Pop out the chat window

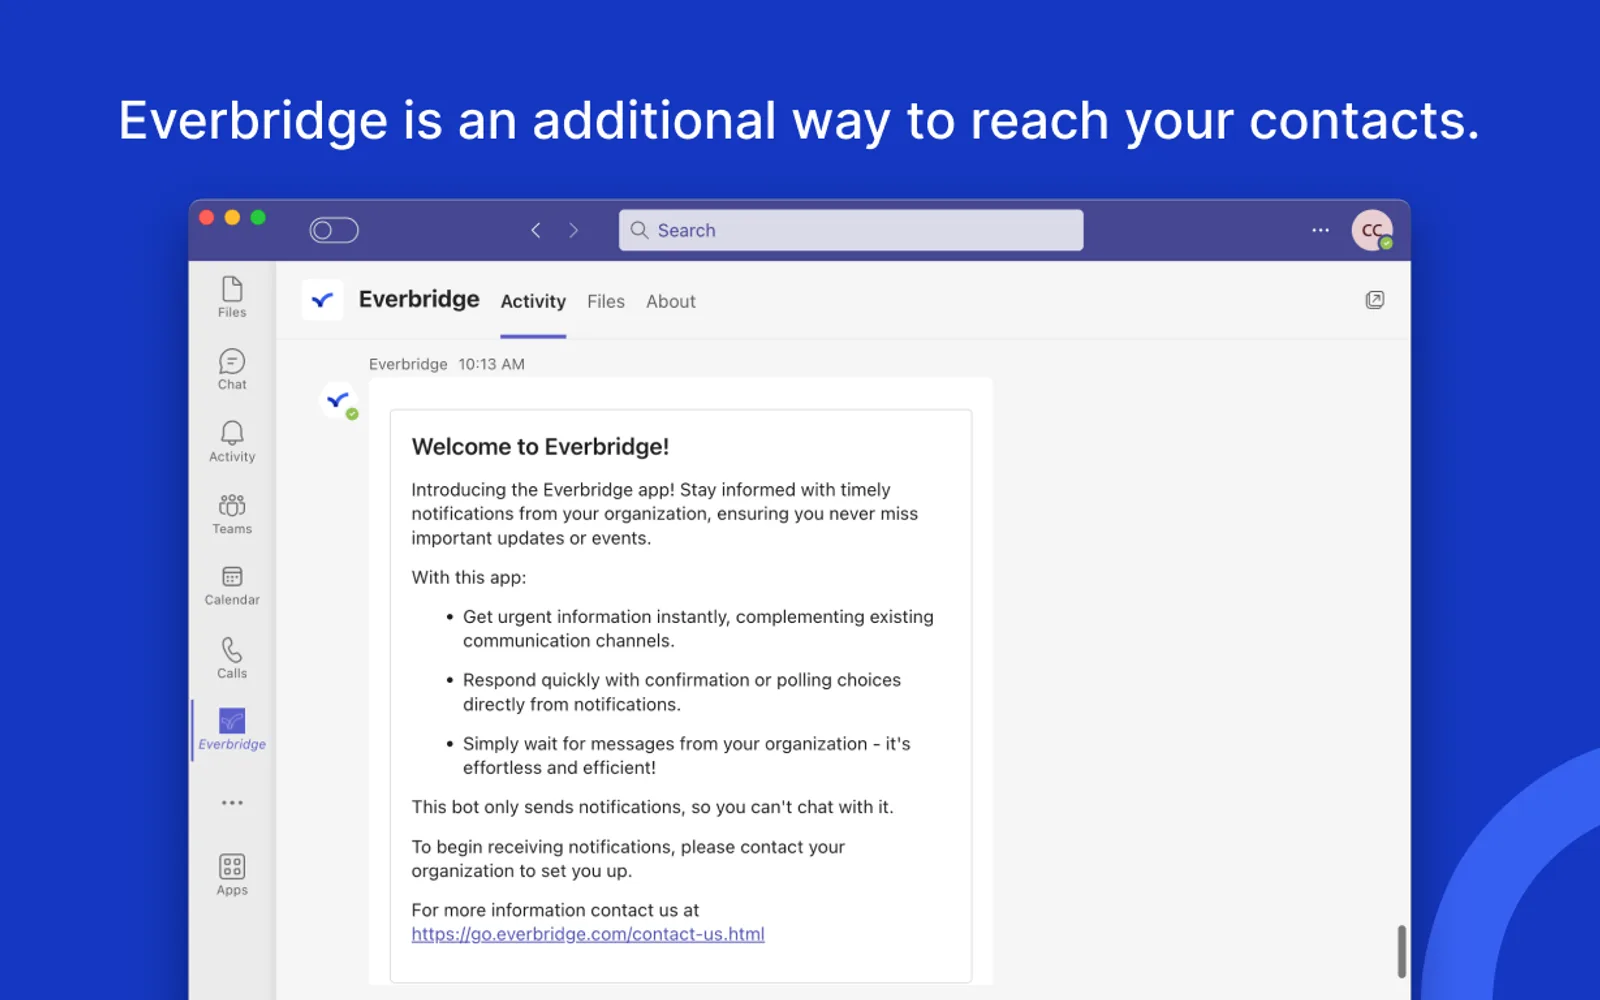point(1375,300)
